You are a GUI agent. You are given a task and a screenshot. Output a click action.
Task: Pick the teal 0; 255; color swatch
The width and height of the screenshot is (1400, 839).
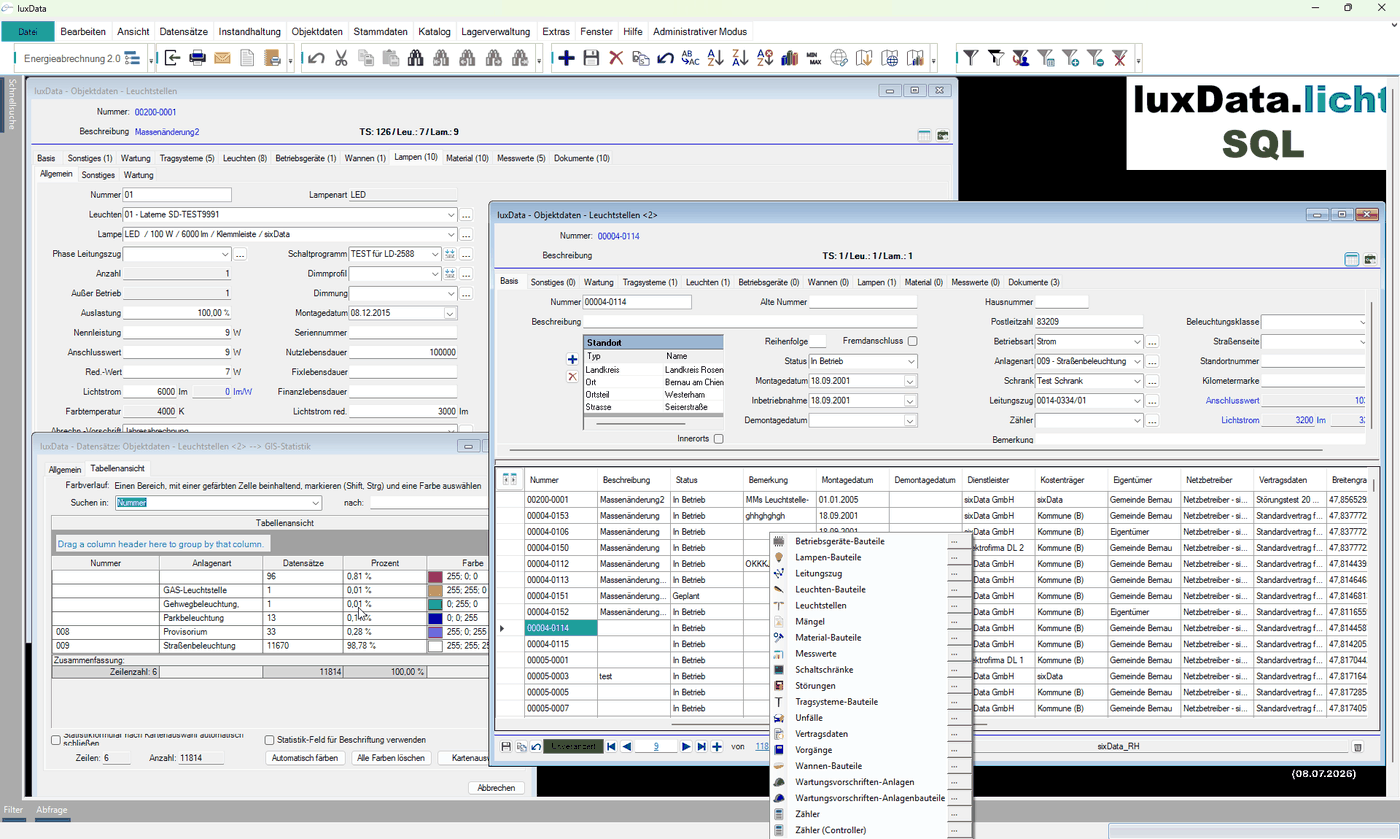[x=435, y=605]
